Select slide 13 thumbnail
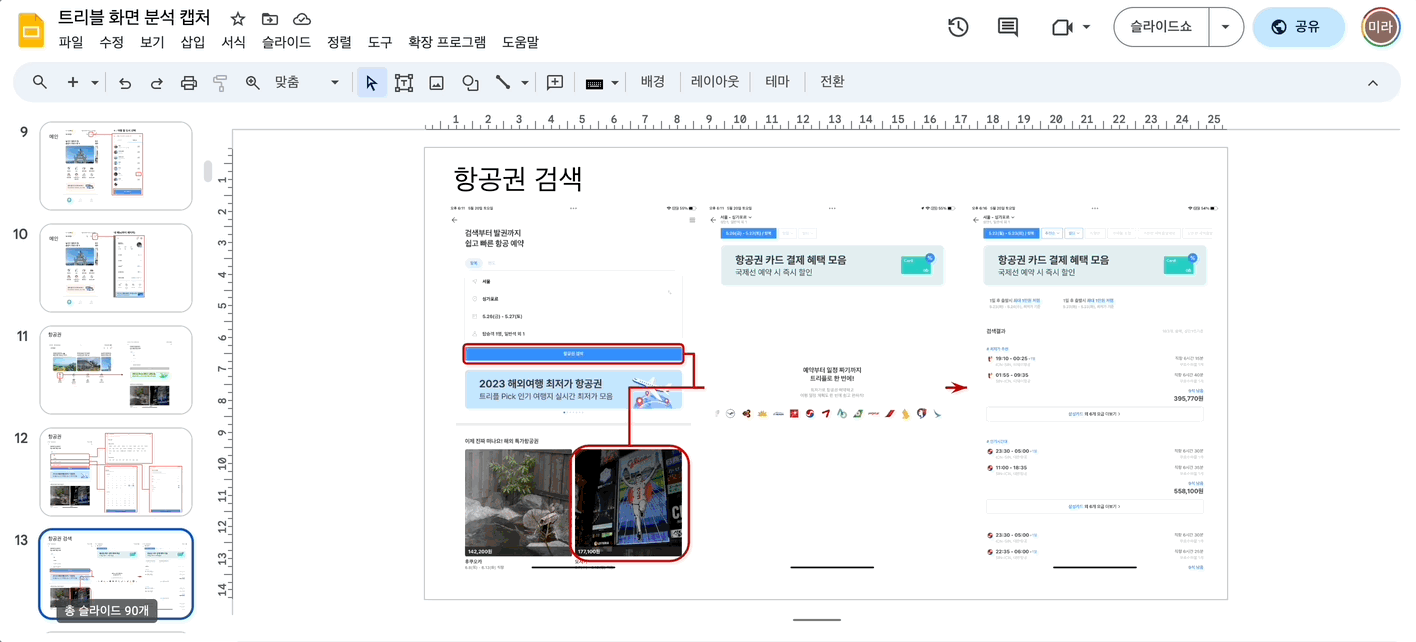This screenshot has width=1416, height=642. pos(116,574)
